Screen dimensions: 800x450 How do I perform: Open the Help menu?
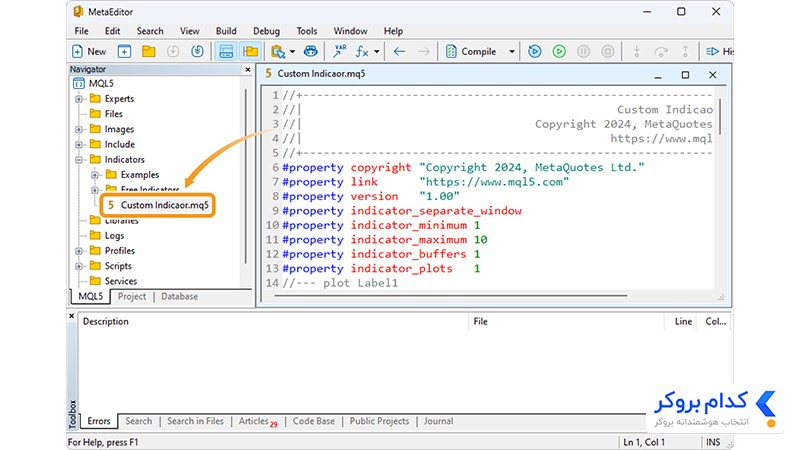[x=393, y=31]
